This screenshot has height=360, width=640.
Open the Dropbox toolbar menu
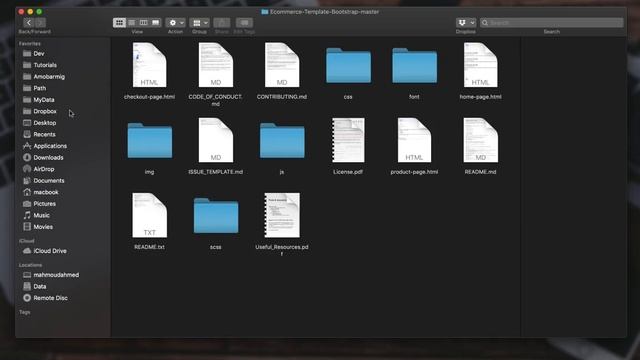[466, 23]
